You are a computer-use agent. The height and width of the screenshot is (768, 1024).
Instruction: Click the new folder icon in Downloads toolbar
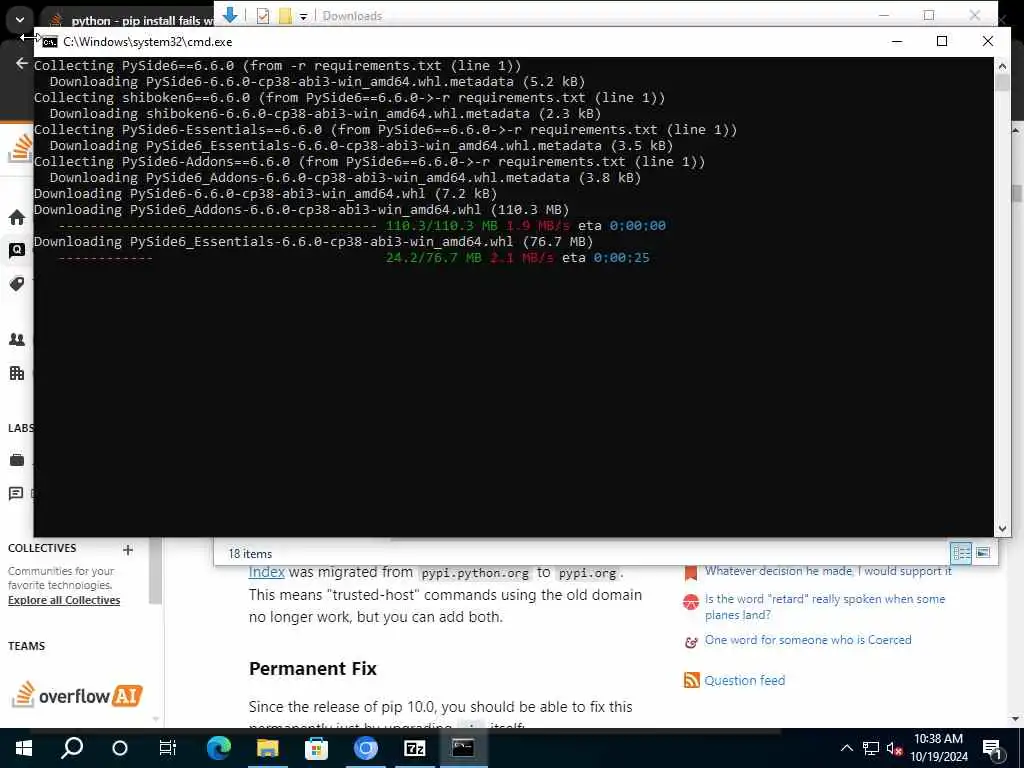coord(285,16)
